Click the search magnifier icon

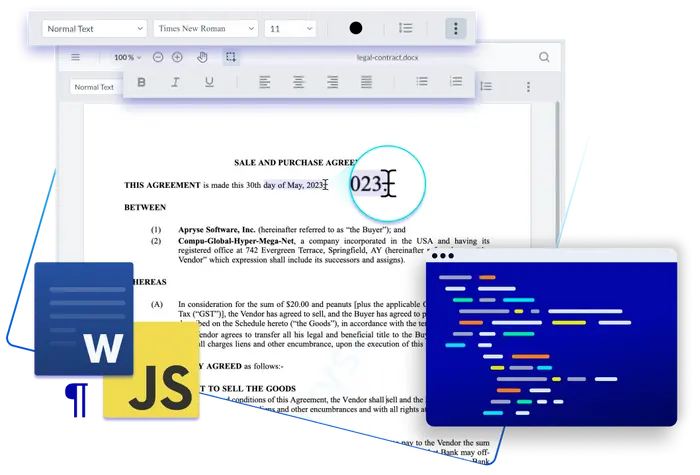click(x=544, y=57)
